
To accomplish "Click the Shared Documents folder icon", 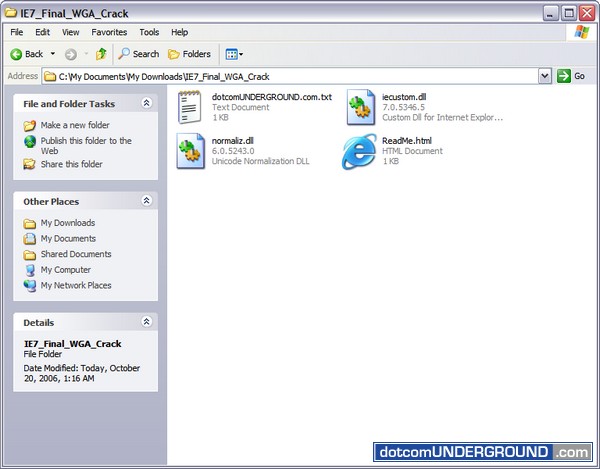I will pos(30,254).
